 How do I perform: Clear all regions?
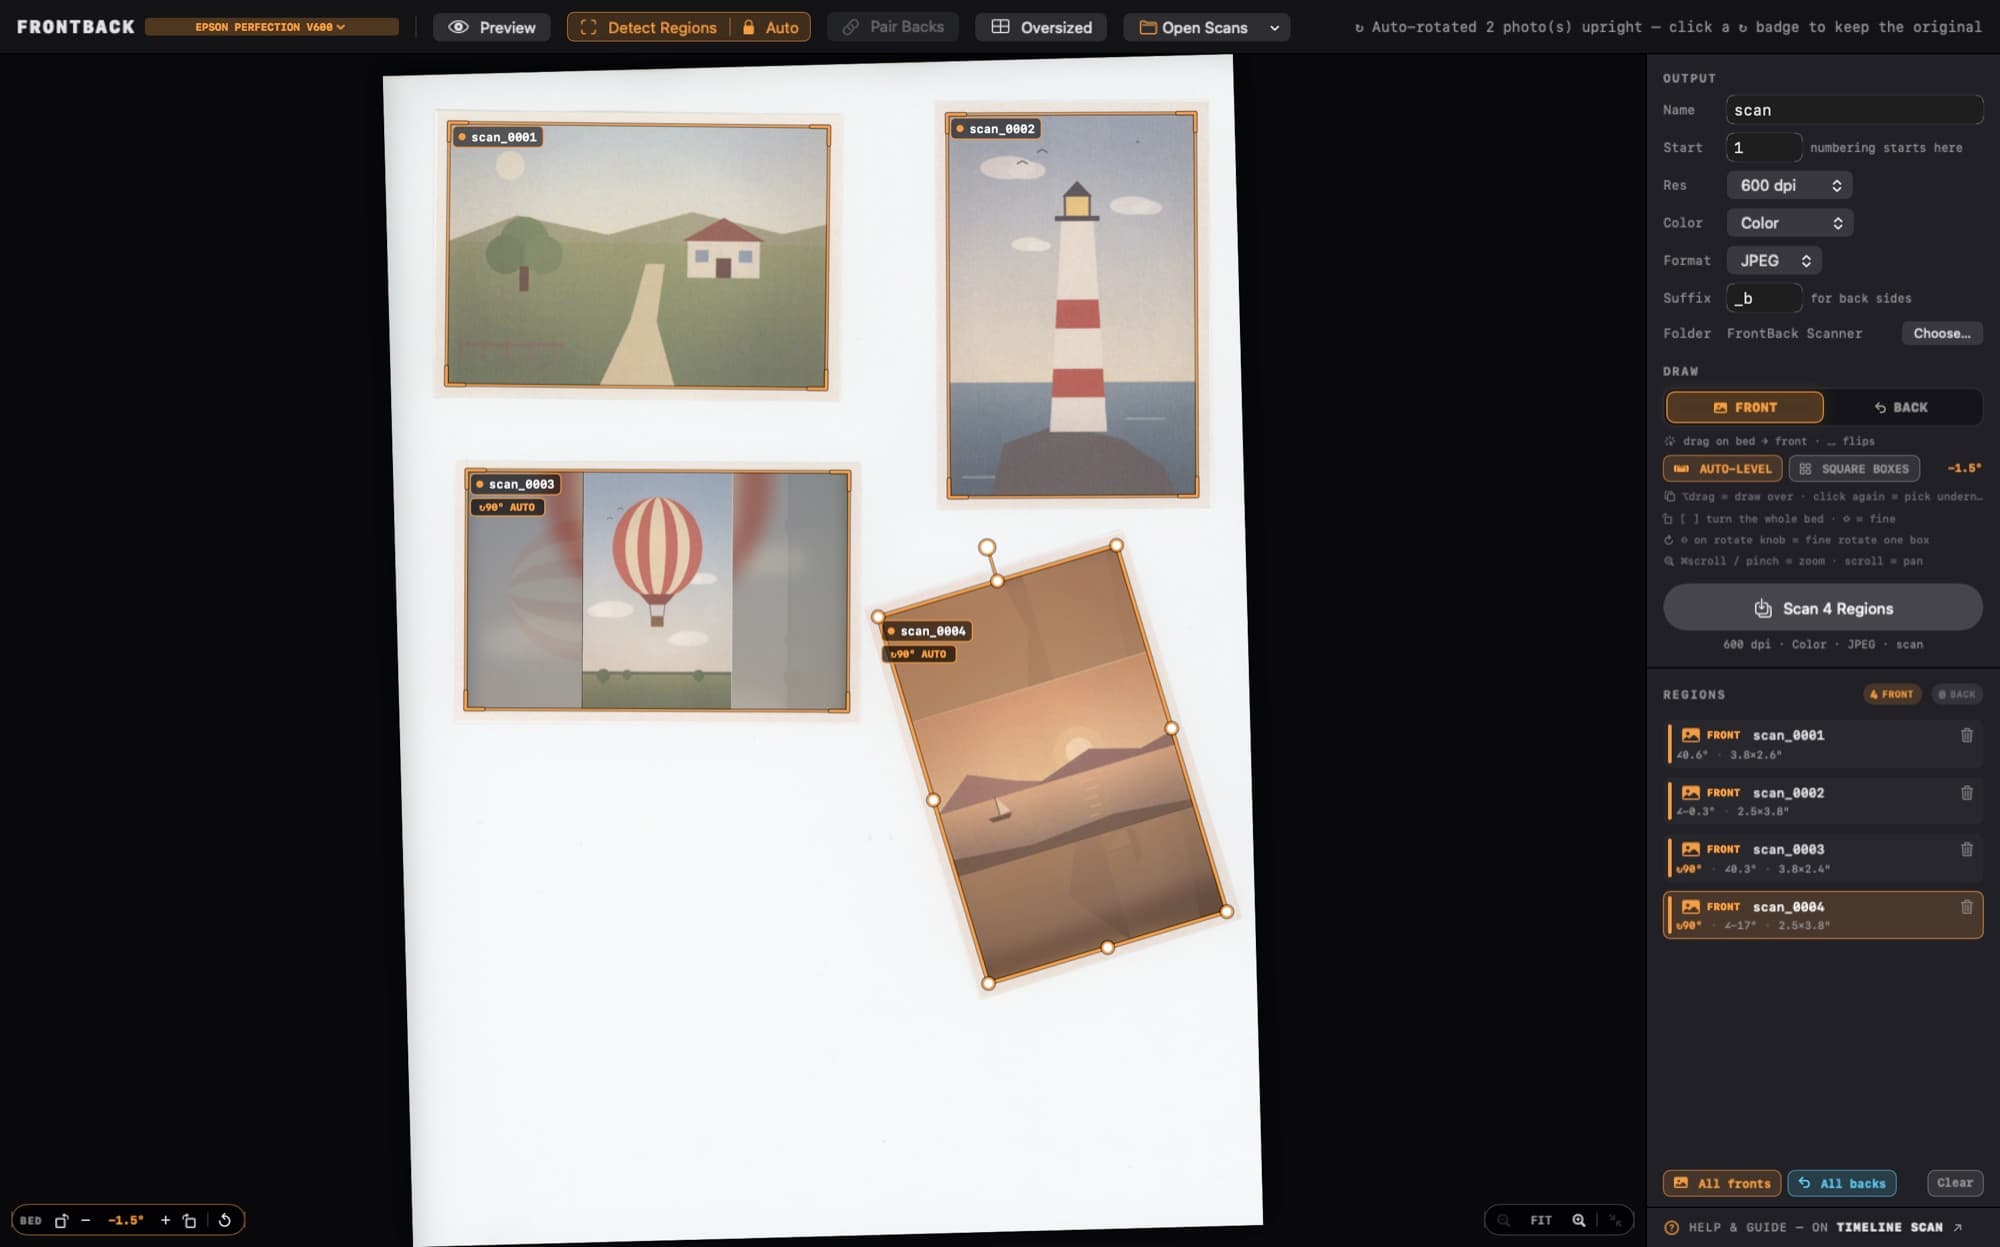(1955, 1183)
